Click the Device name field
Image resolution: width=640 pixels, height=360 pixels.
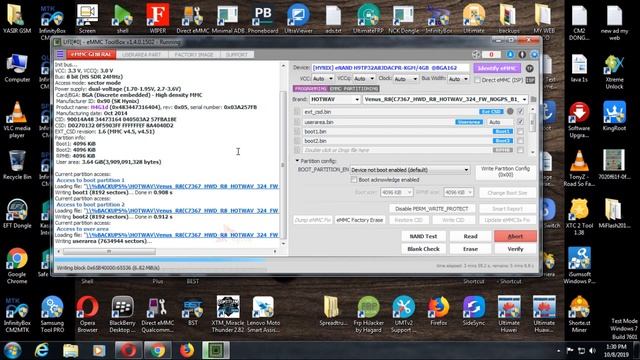pos(391,68)
